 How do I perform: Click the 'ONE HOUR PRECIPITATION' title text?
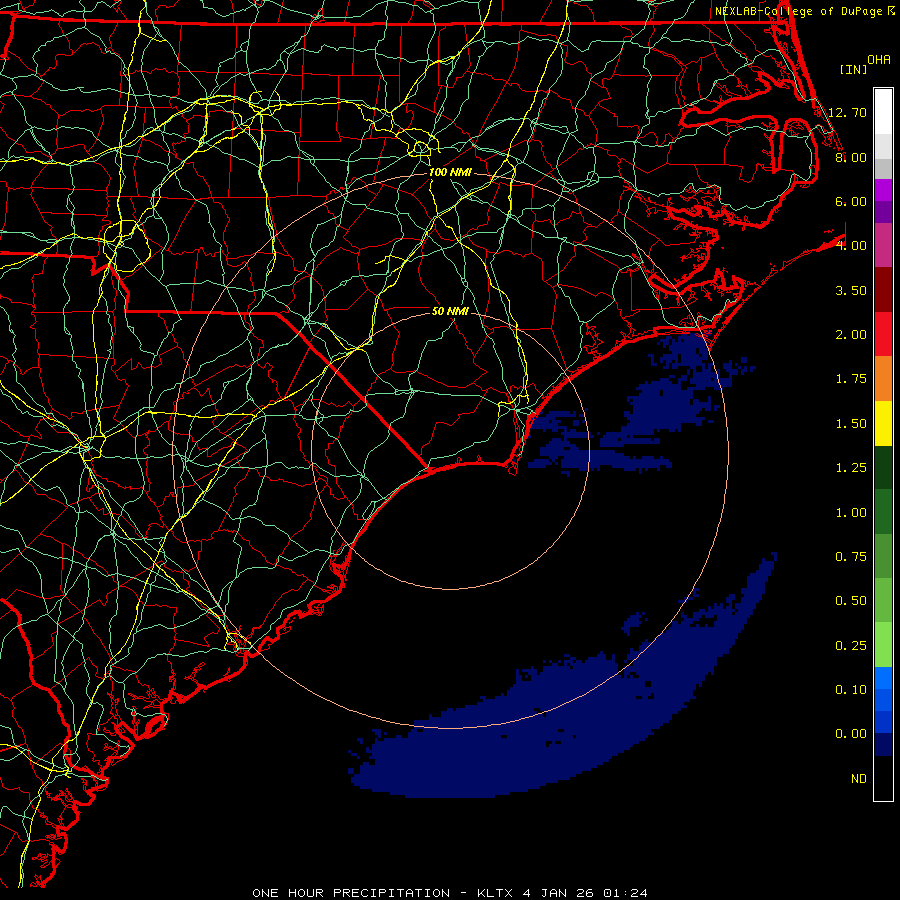pos(351,893)
